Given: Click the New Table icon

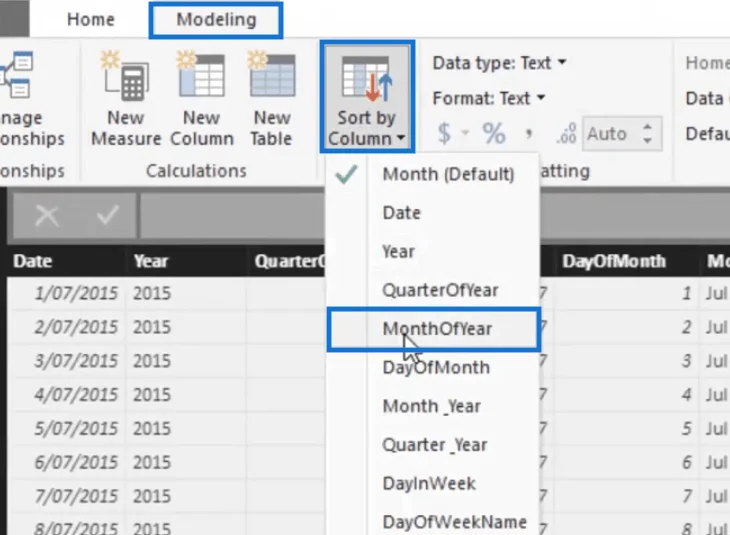Looking at the screenshot, I should click(x=271, y=74).
